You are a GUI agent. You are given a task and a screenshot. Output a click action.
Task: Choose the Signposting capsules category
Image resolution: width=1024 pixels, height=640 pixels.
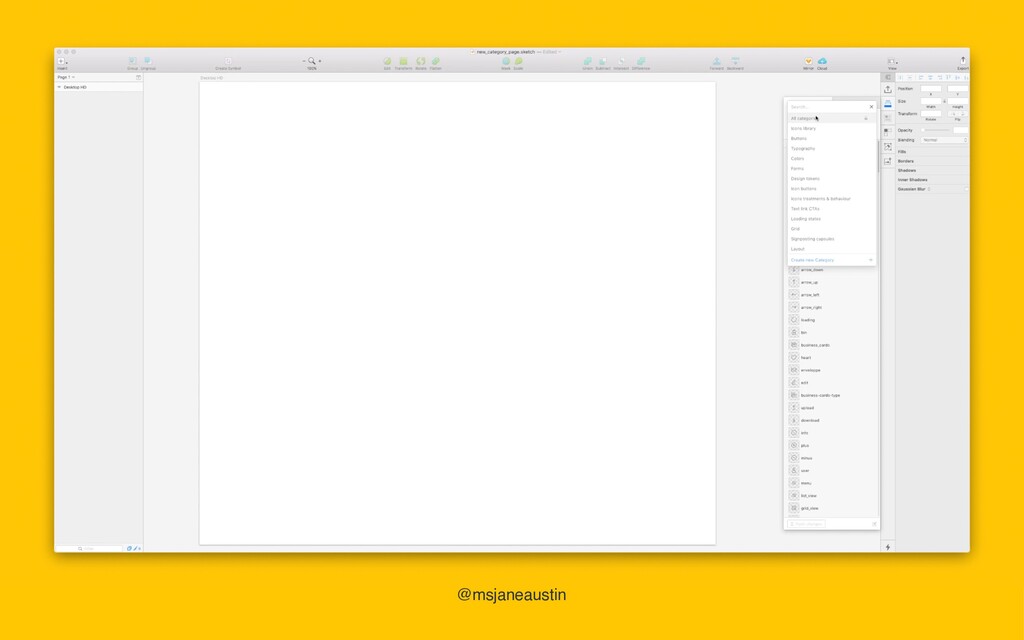830,239
